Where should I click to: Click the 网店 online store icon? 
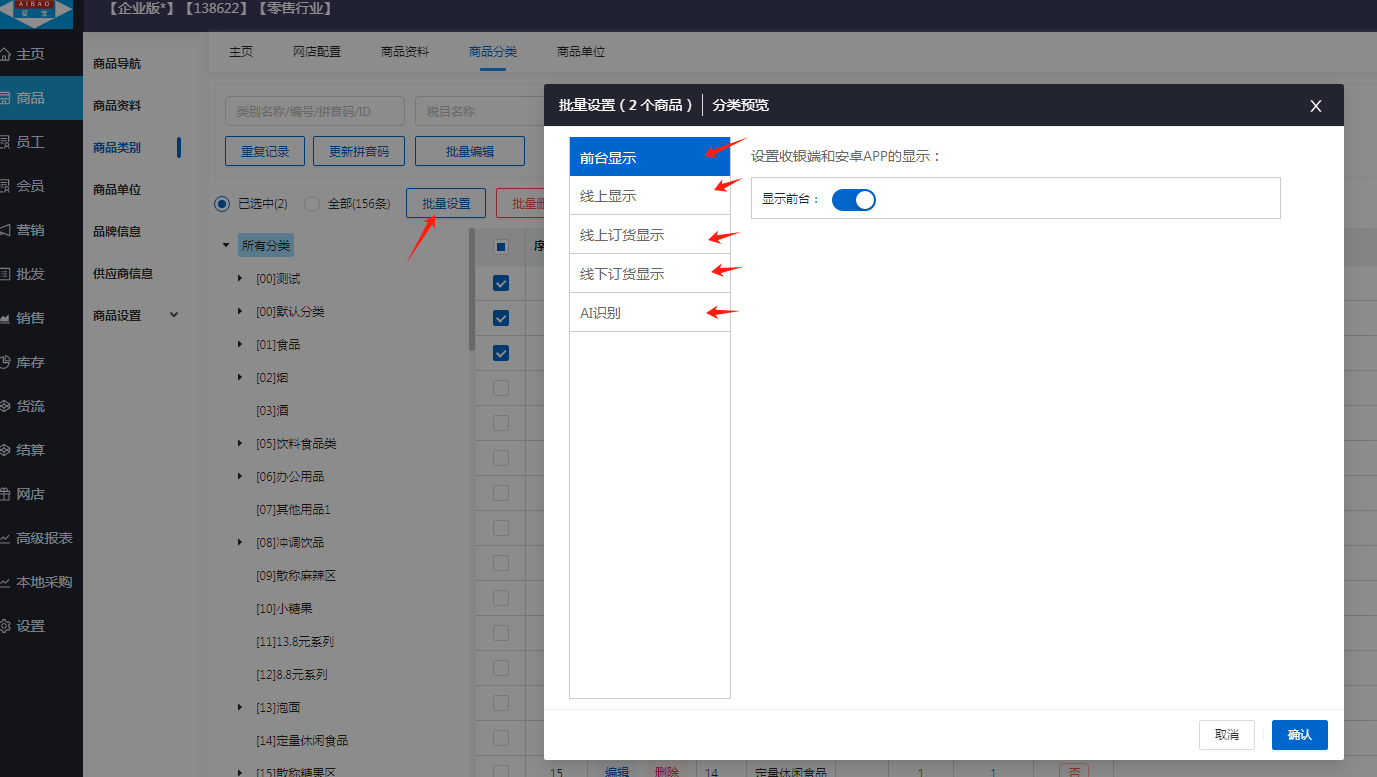coord(5,494)
